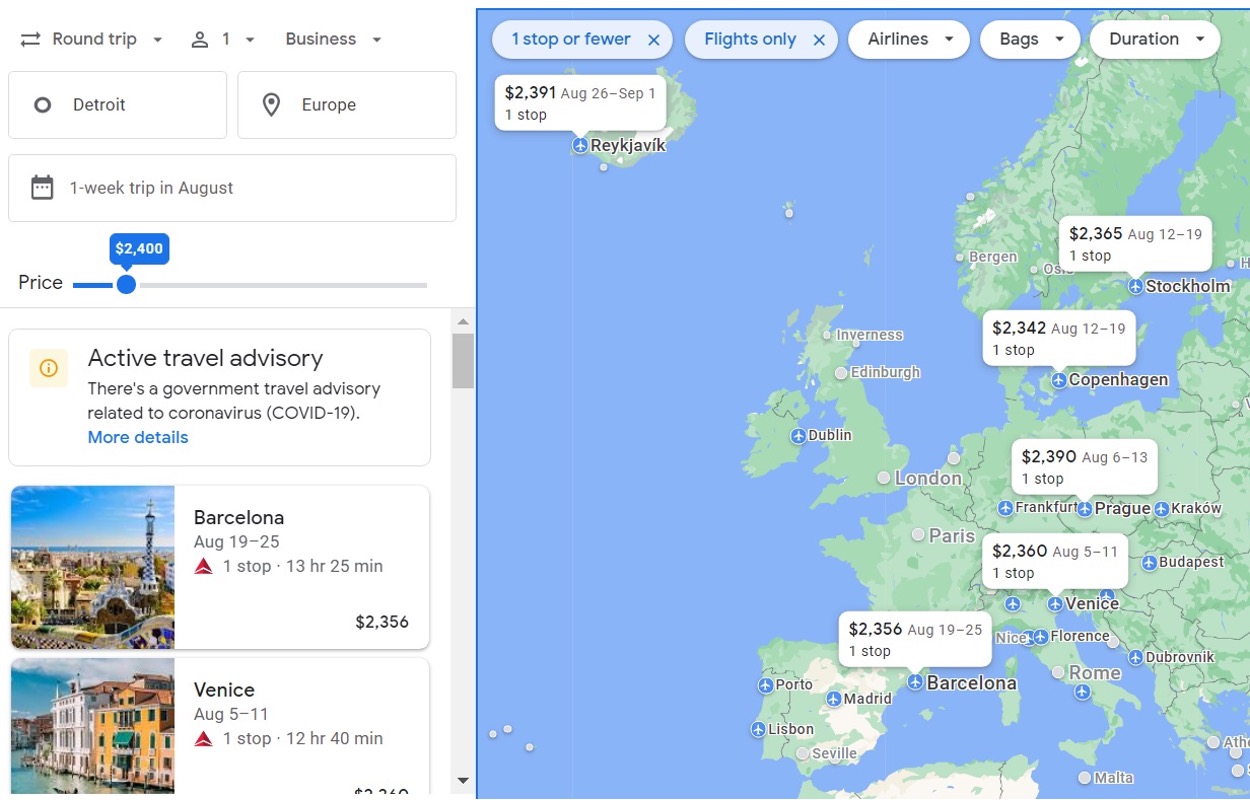Open the Duration filter menu
Viewport: 1250px width, 800px height.
[1155, 40]
